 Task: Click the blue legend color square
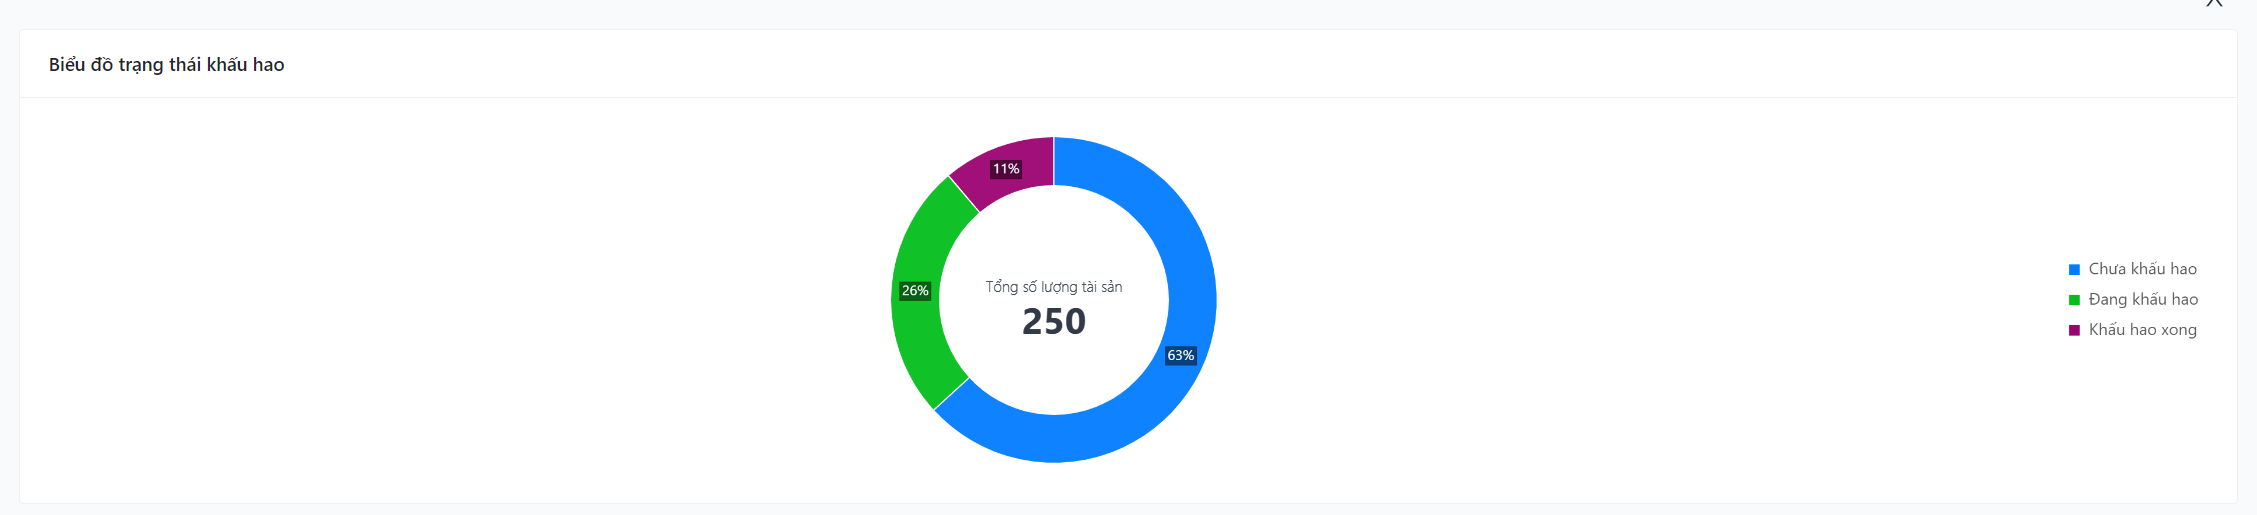tap(2074, 270)
